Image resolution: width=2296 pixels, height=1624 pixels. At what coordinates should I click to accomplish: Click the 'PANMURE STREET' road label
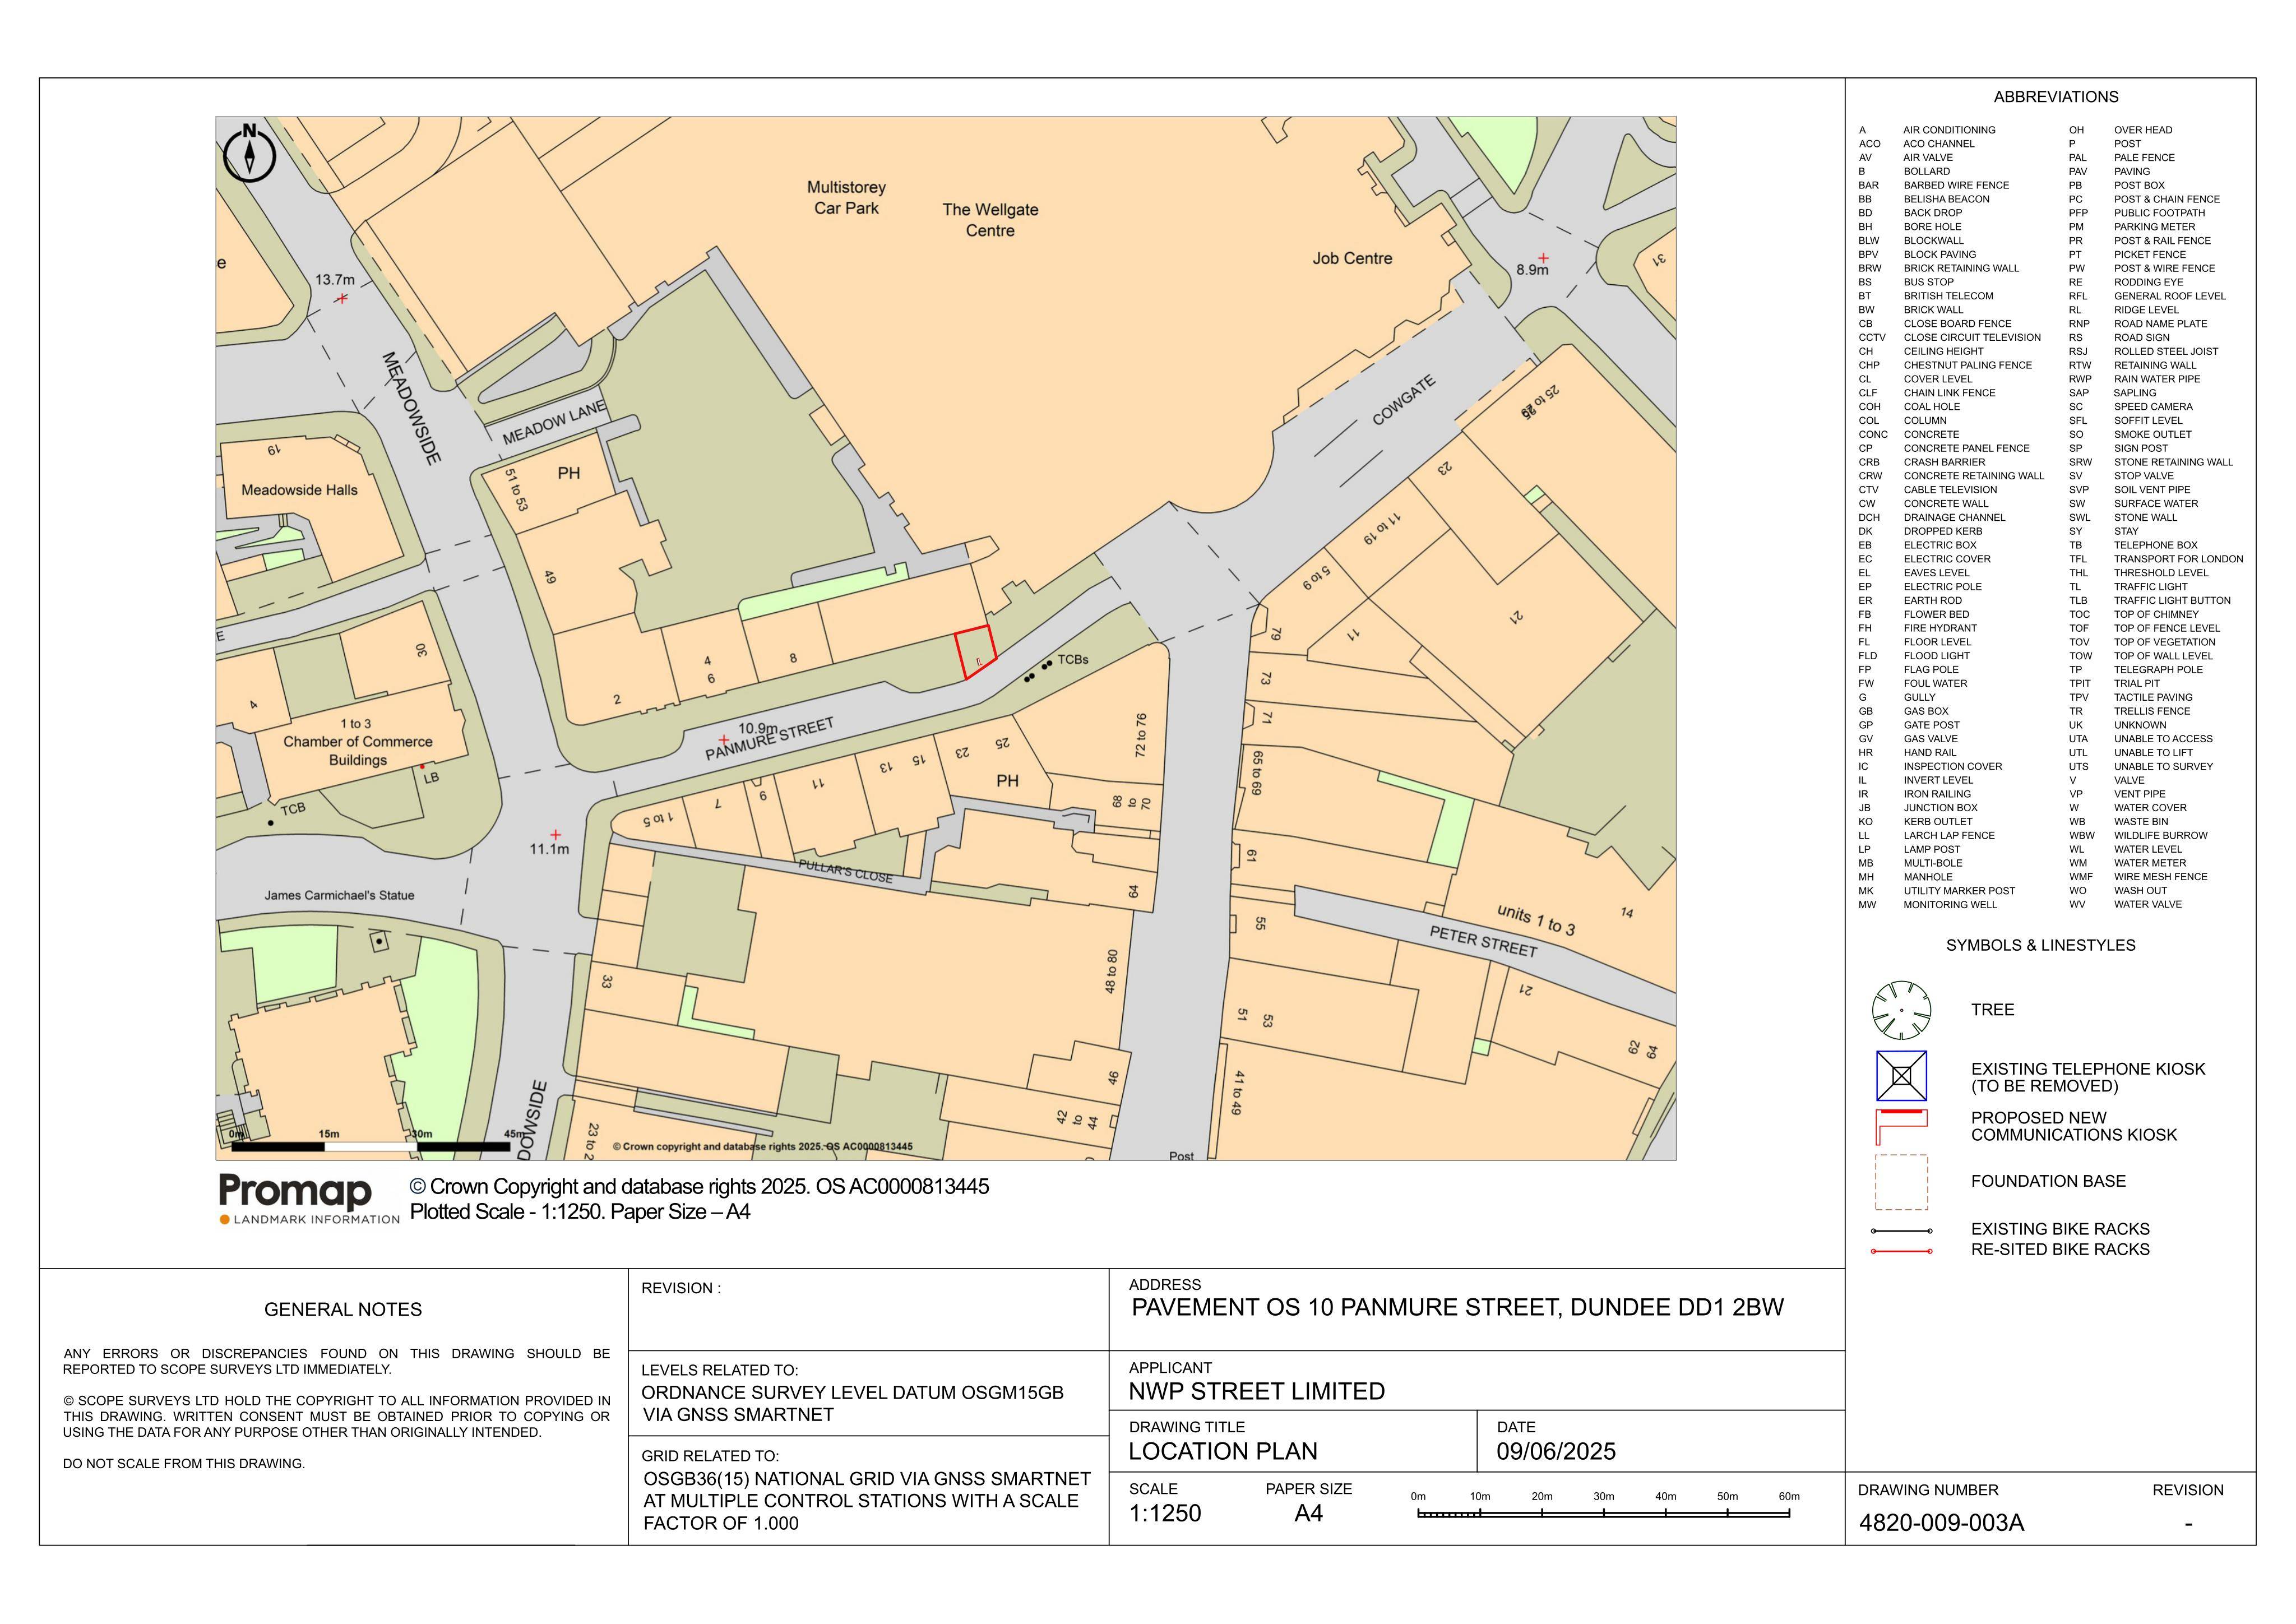point(769,739)
